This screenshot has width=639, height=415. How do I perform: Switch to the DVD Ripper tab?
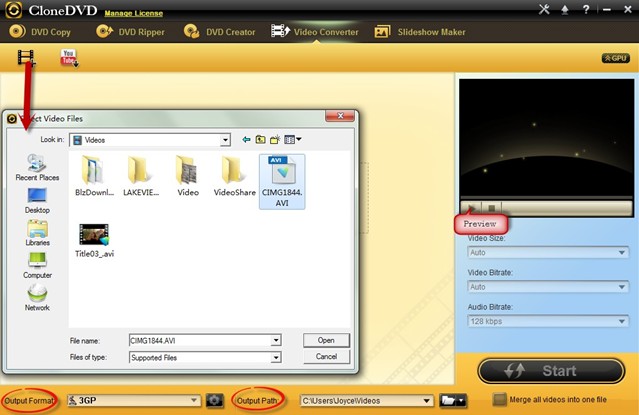pyautogui.click(x=130, y=32)
